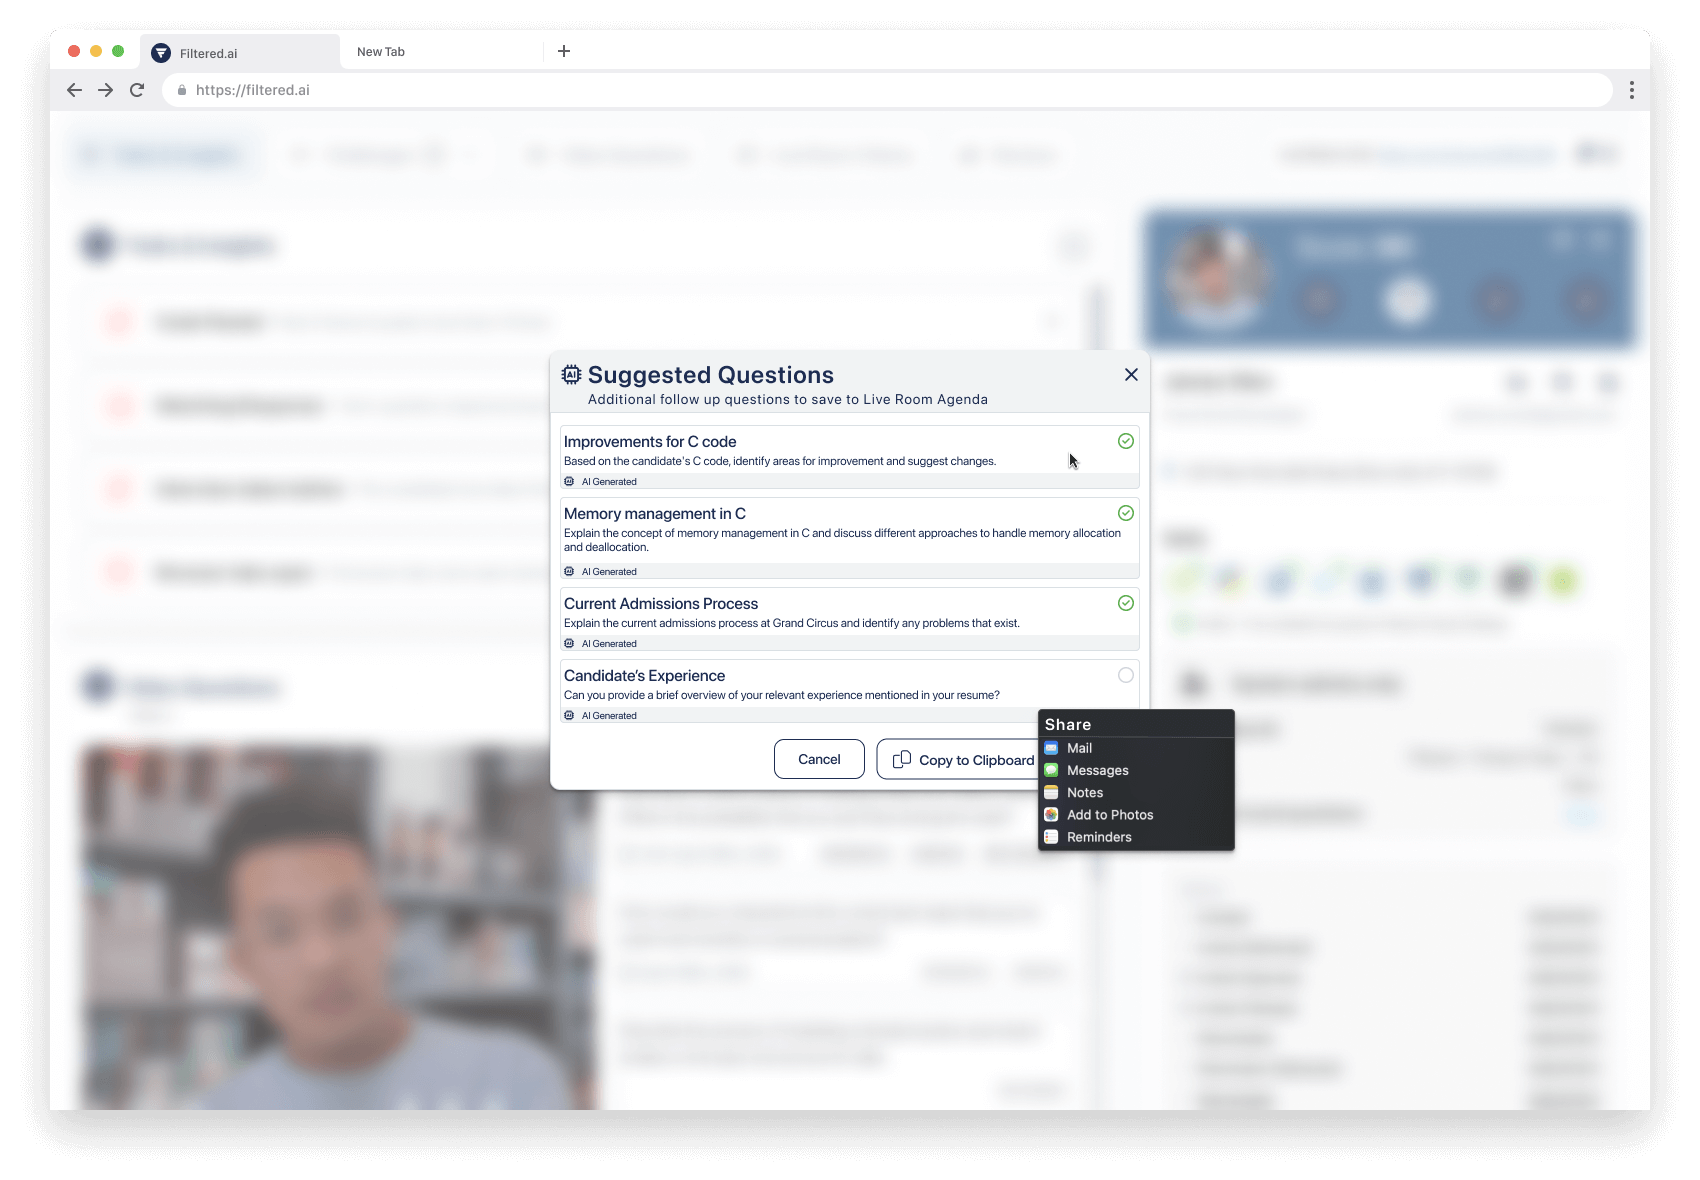Deselect the Memory management in C question
This screenshot has height=1180, width=1700.
(1125, 513)
